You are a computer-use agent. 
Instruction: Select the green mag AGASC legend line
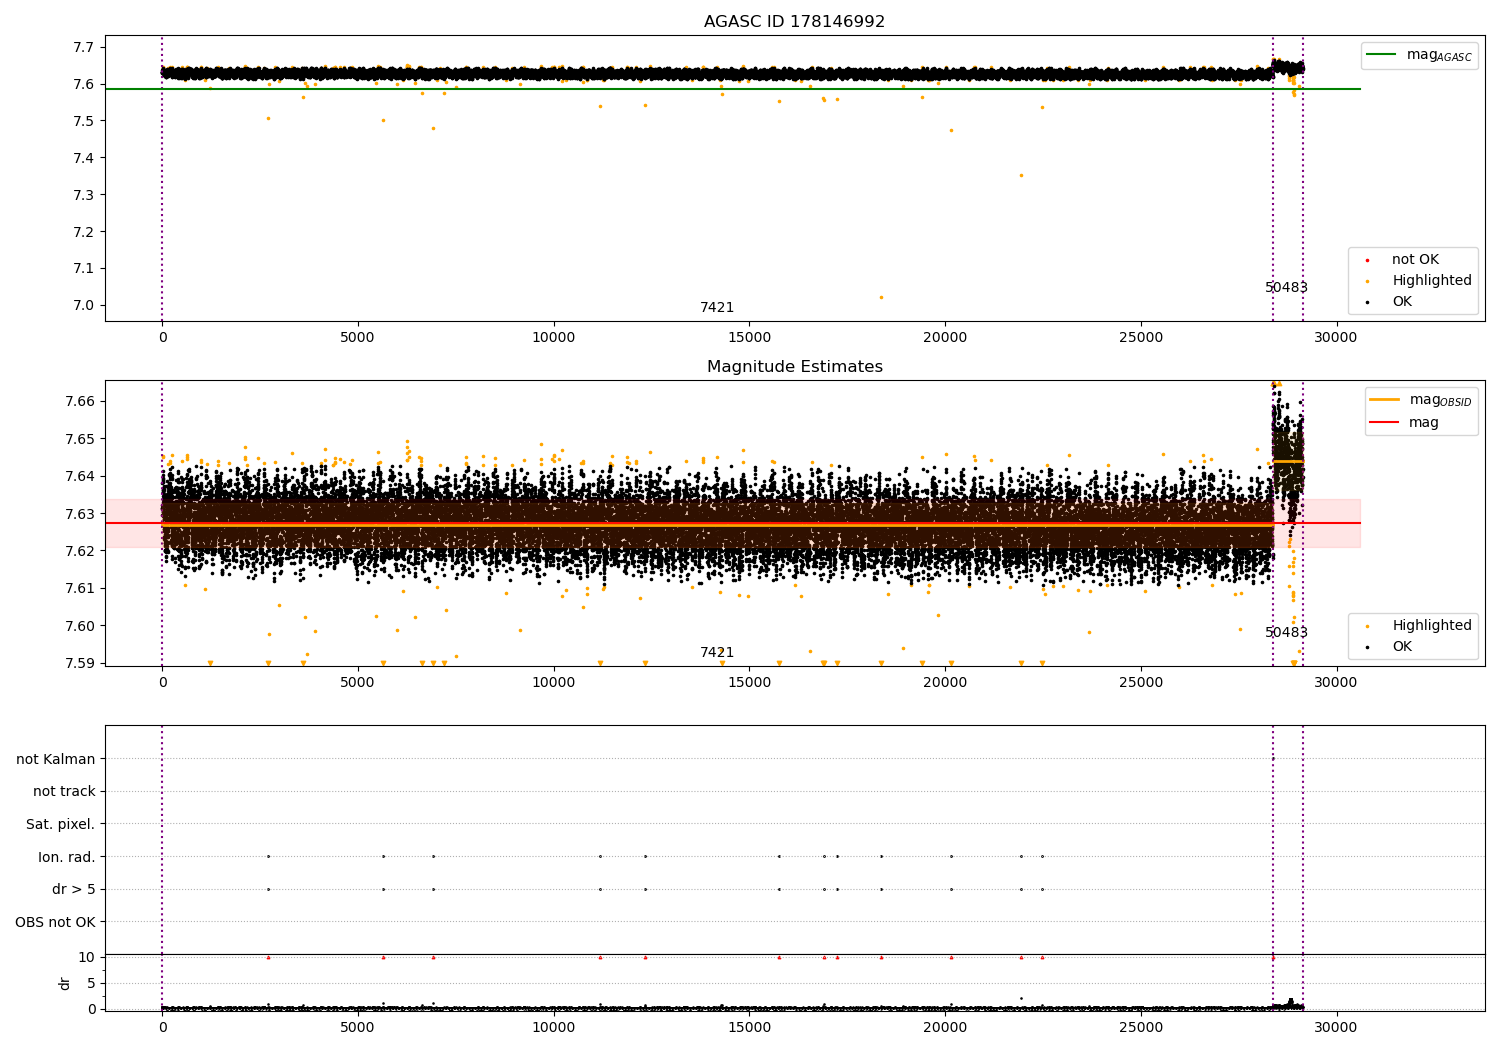tap(1382, 55)
